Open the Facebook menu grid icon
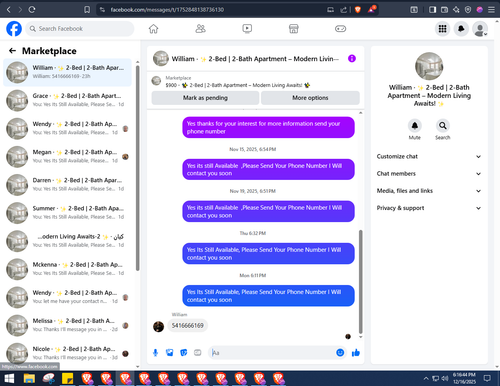Image resolution: width=500 pixels, height=386 pixels. pyautogui.click(x=442, y=29)
